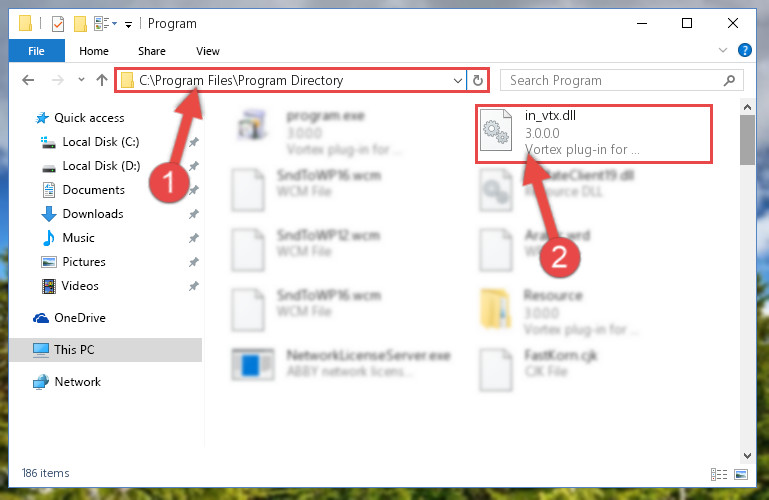Click the search magnifier icon
Viewport: 769px width, 500px height.
[729, 80]
